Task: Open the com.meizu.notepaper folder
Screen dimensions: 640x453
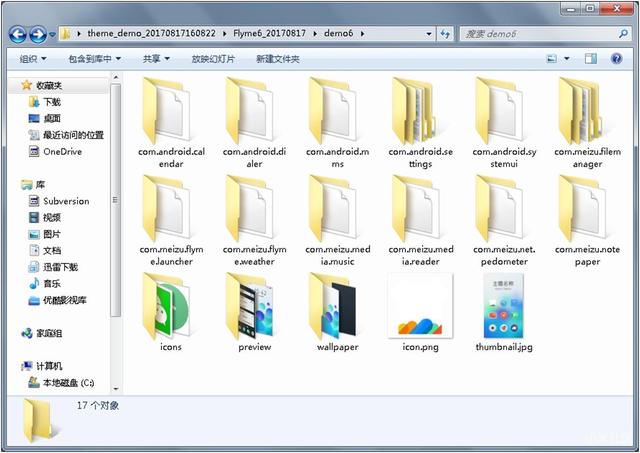Action: (587, 220)
